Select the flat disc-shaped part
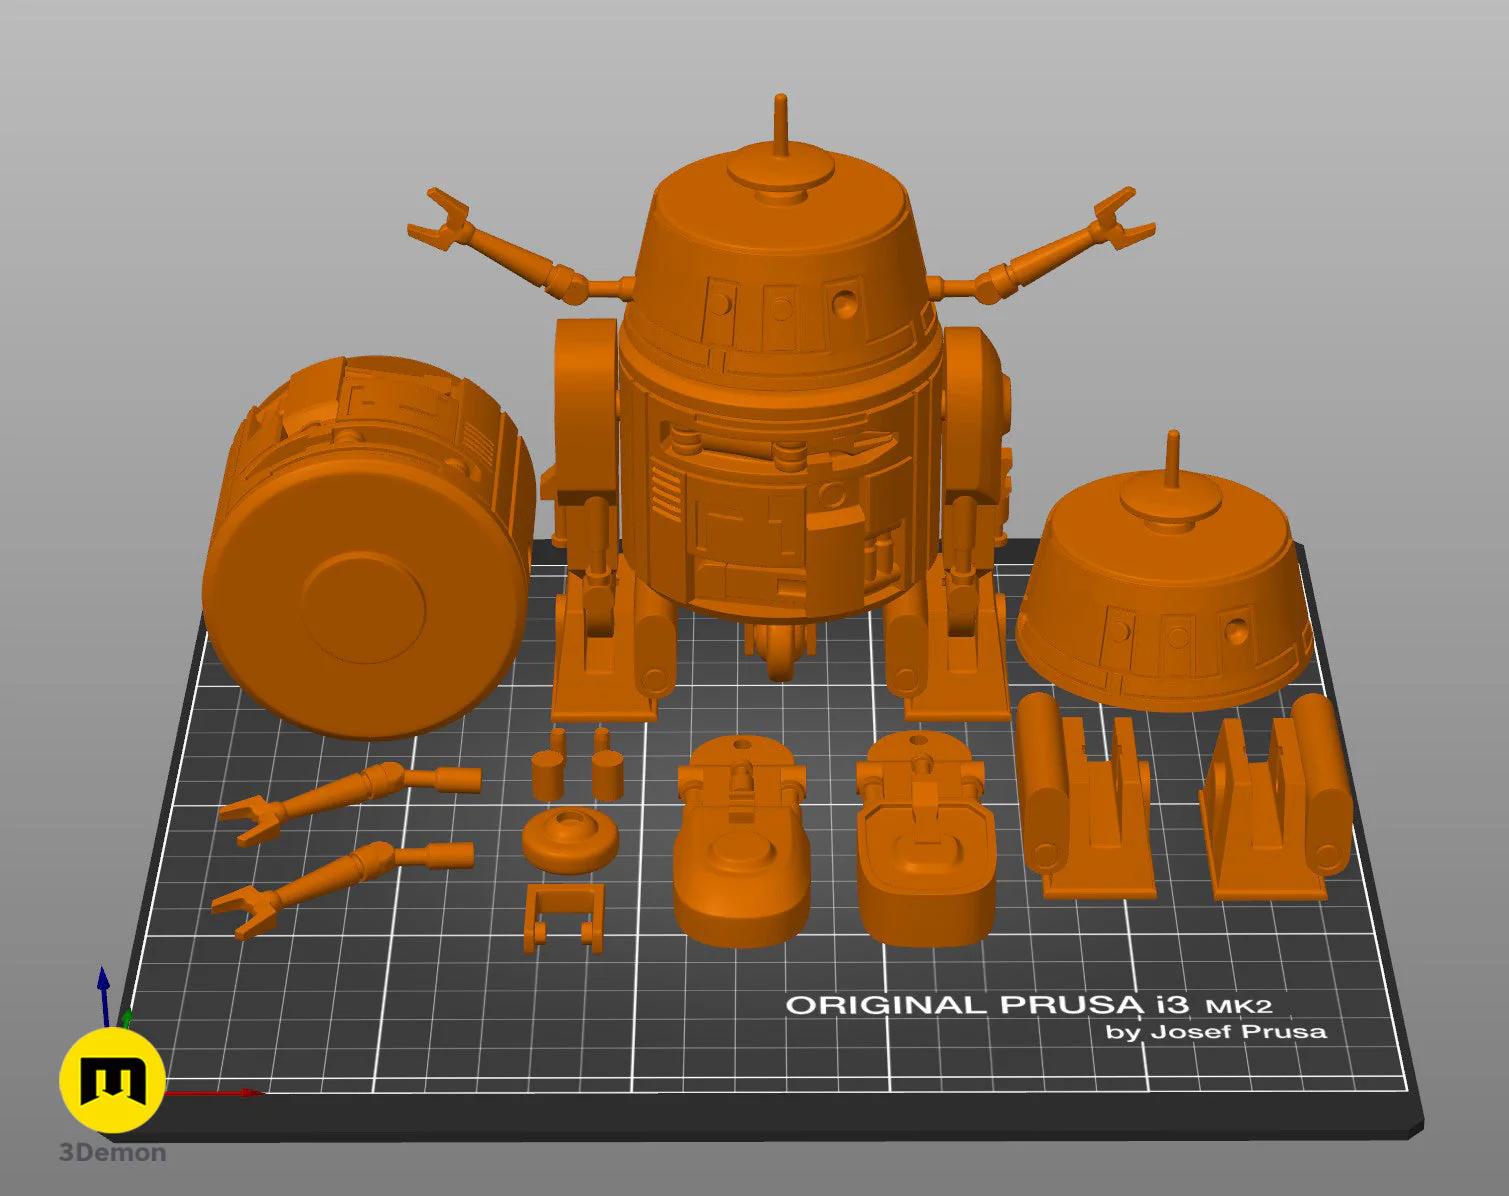The width and height of the screenshot is (1509, 1196). tap(570, 840)
